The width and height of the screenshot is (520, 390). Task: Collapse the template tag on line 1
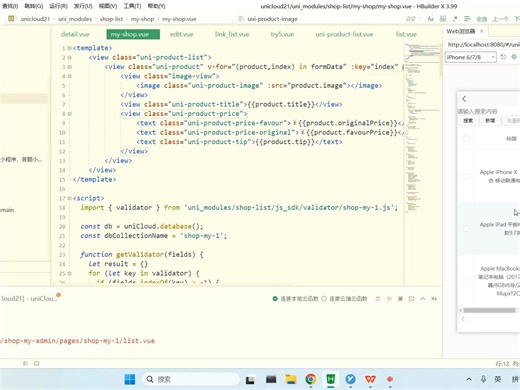click(69, 48)
